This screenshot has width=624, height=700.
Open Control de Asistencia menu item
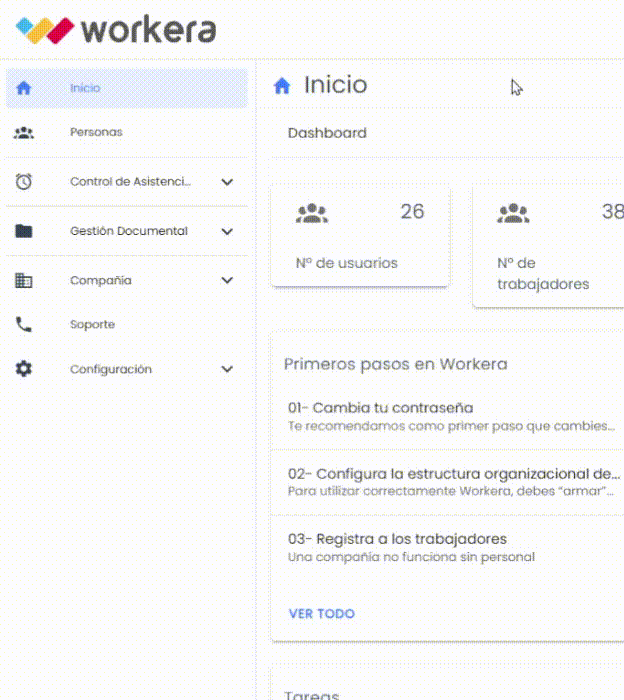tap(127, 182)
